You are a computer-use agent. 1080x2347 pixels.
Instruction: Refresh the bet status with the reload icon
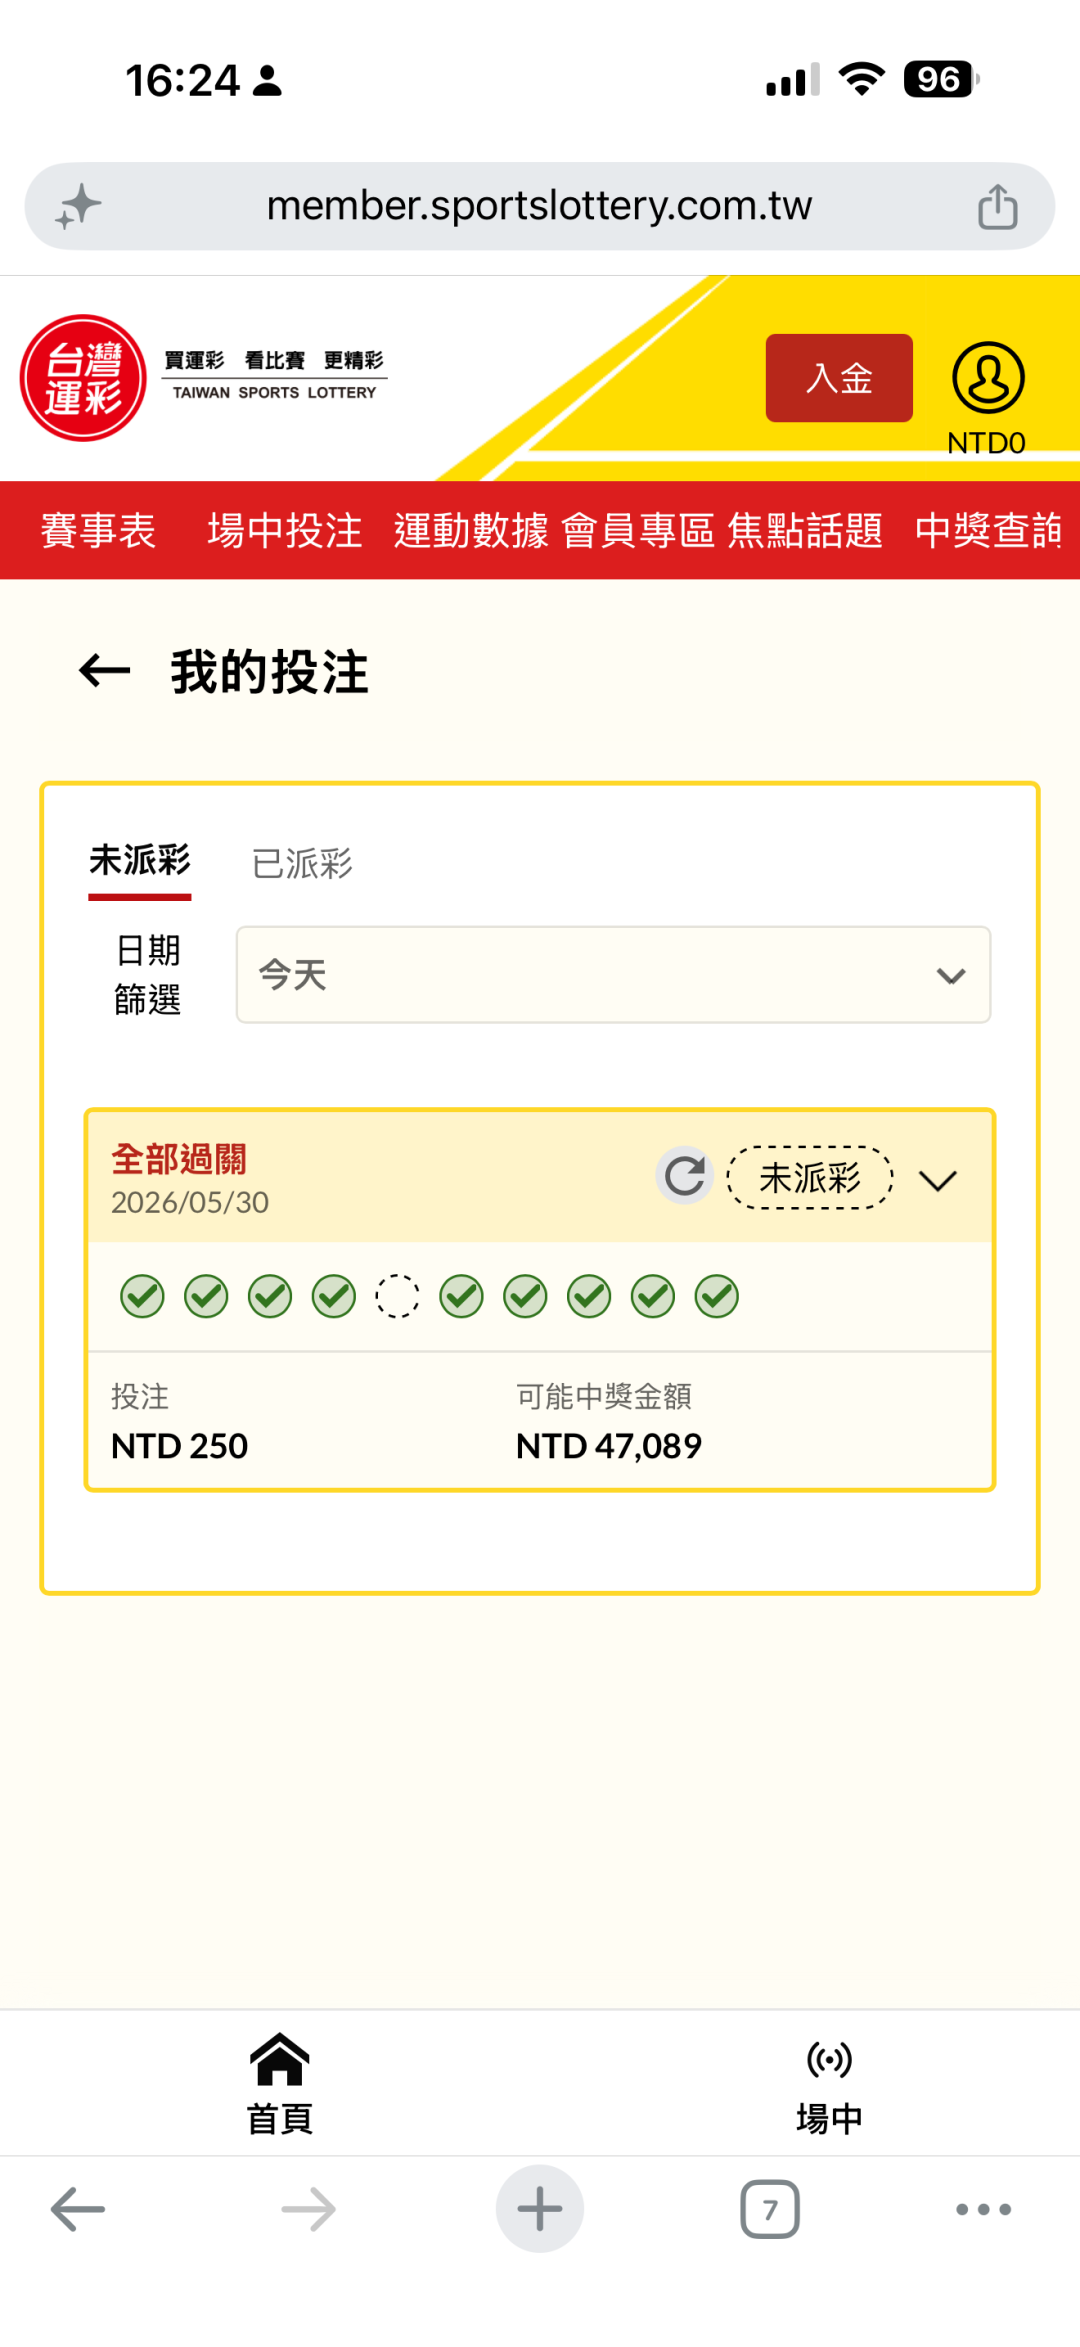pos(685,1176)
